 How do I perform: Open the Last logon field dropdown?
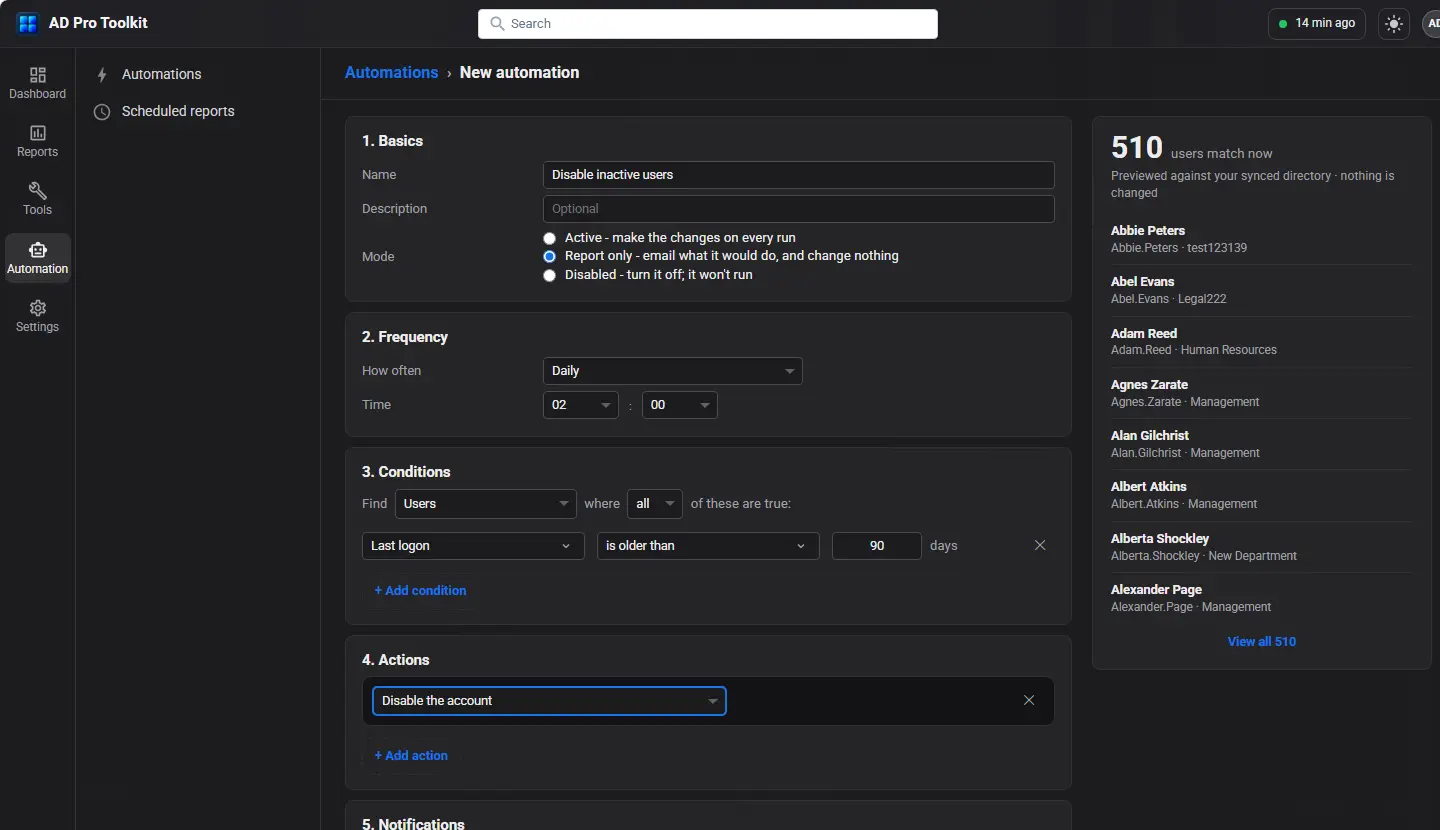pyautogui.click(x=473, y=546)
